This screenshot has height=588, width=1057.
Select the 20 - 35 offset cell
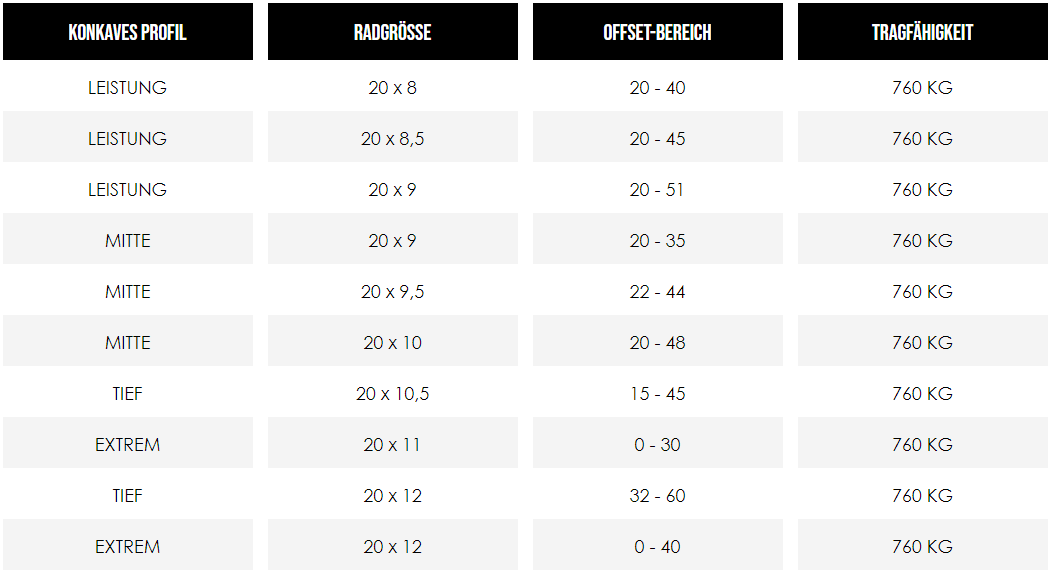click(x=657, y=241)
